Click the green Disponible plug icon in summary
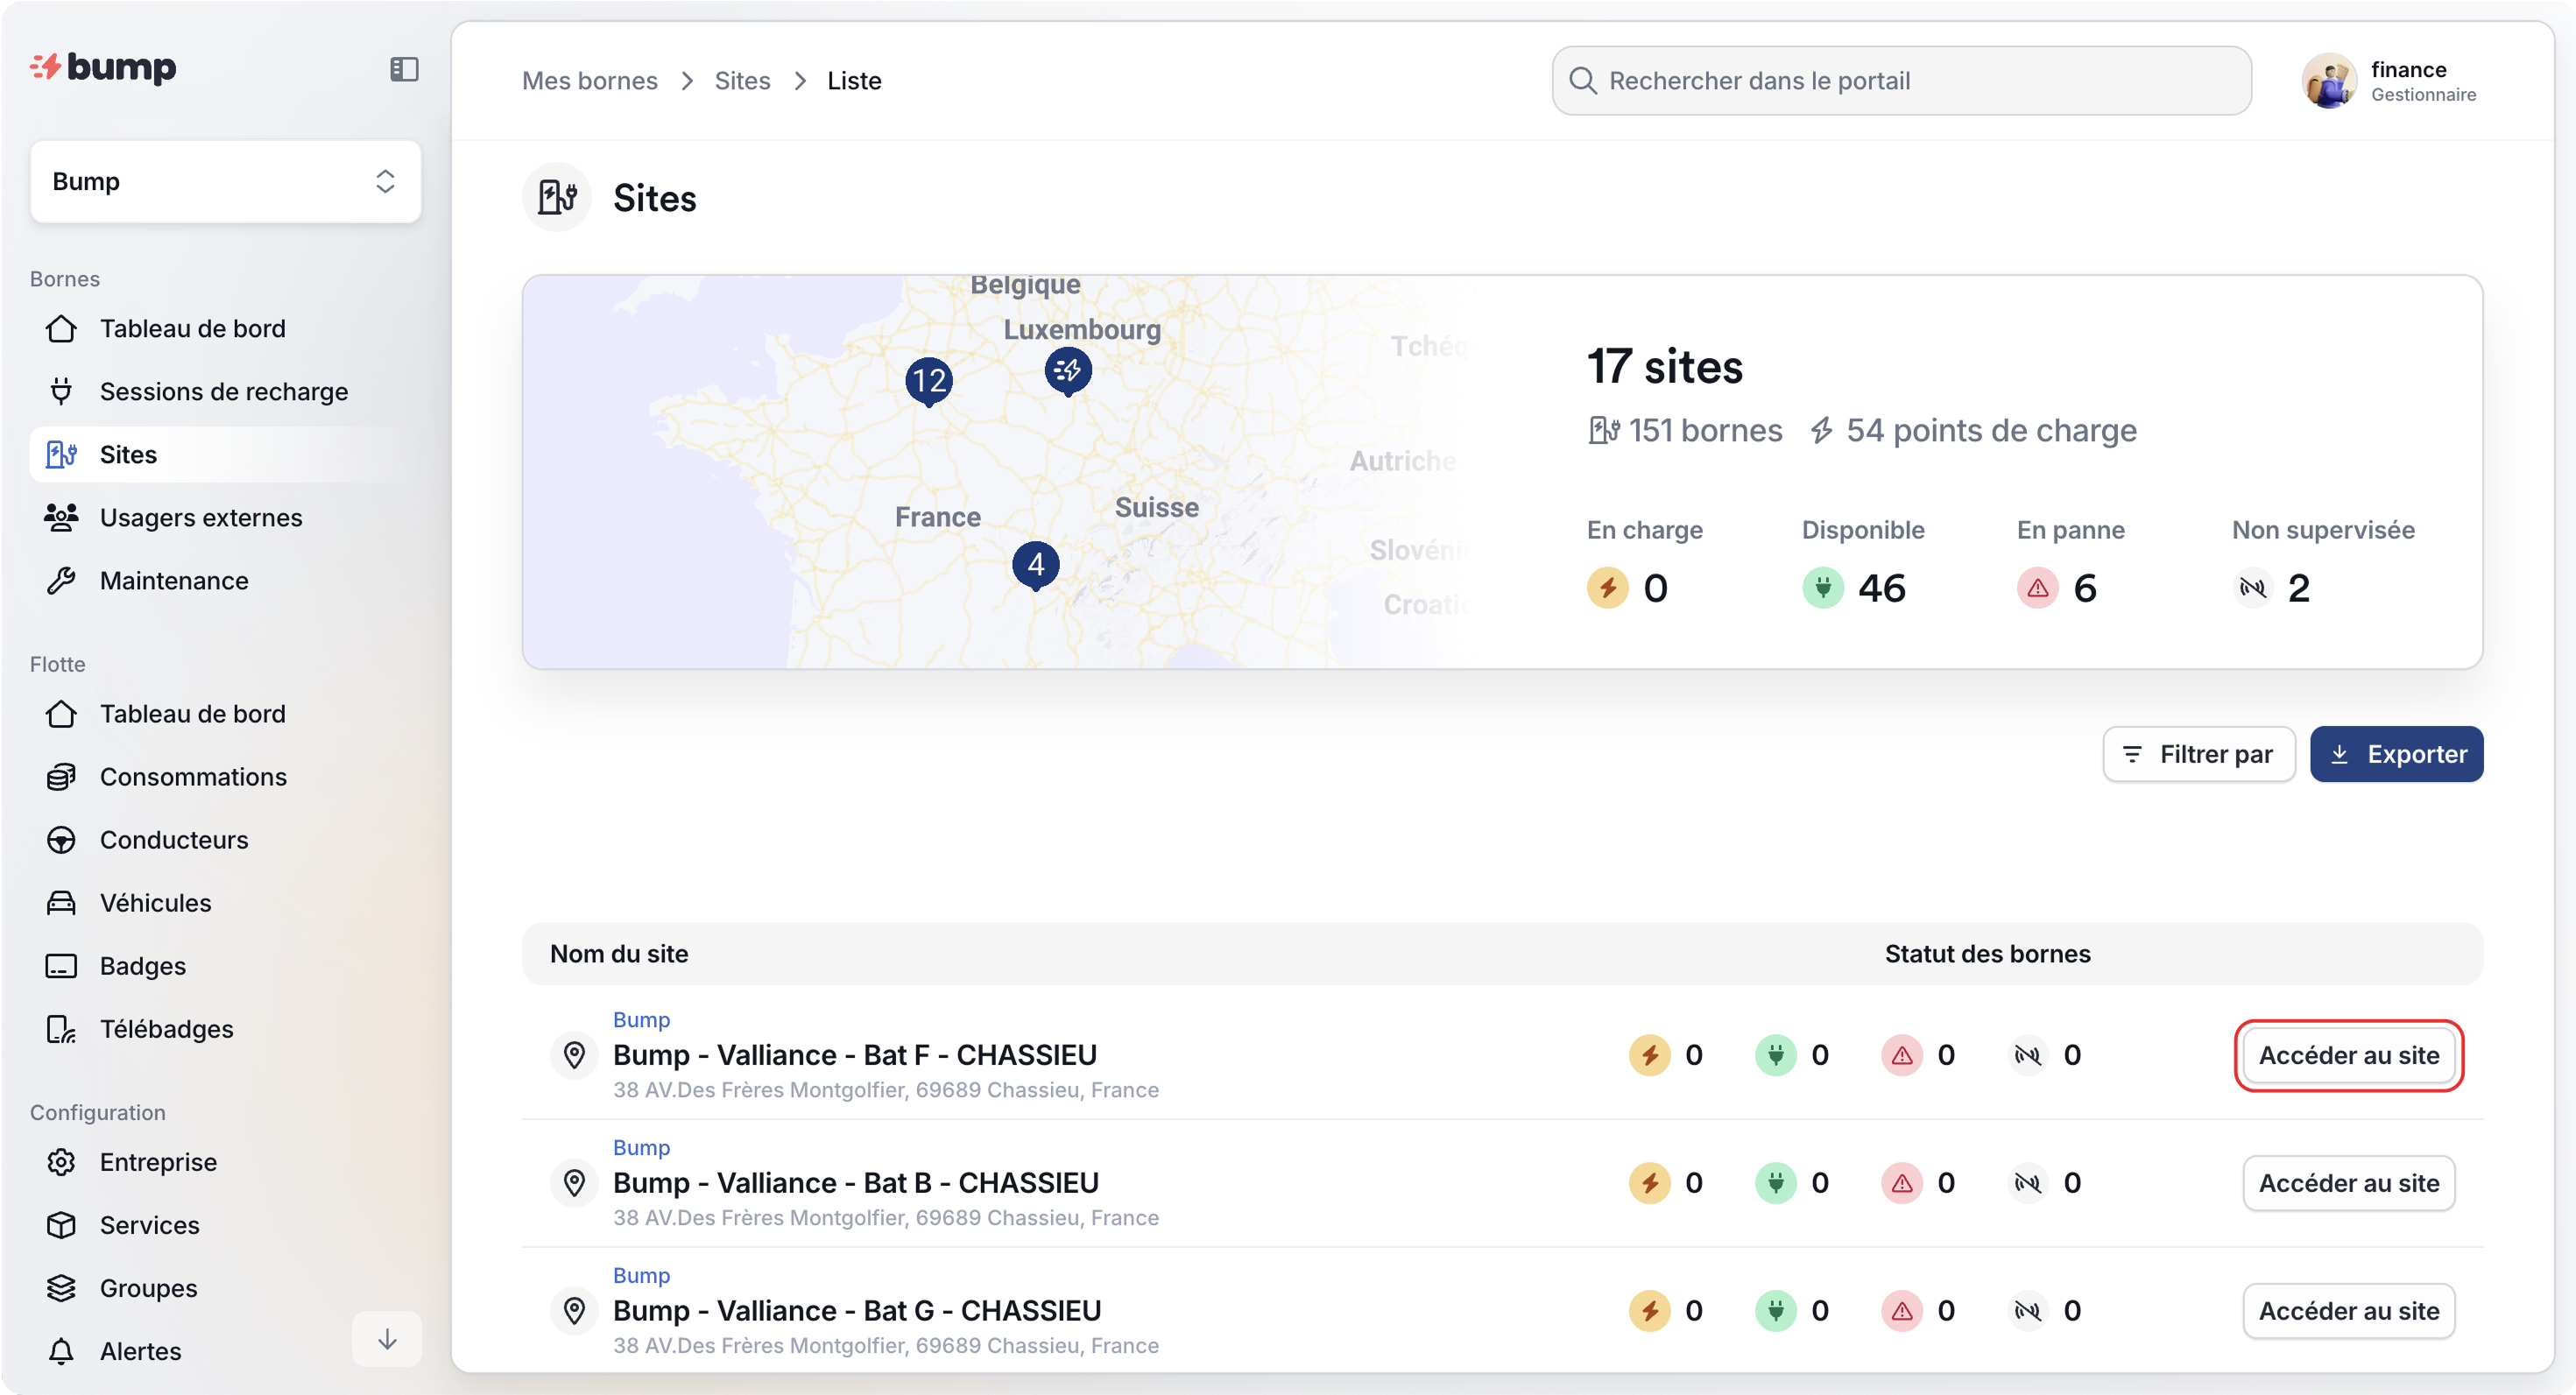Screen dimensions: 2576x1395 tap(1822, 588)
